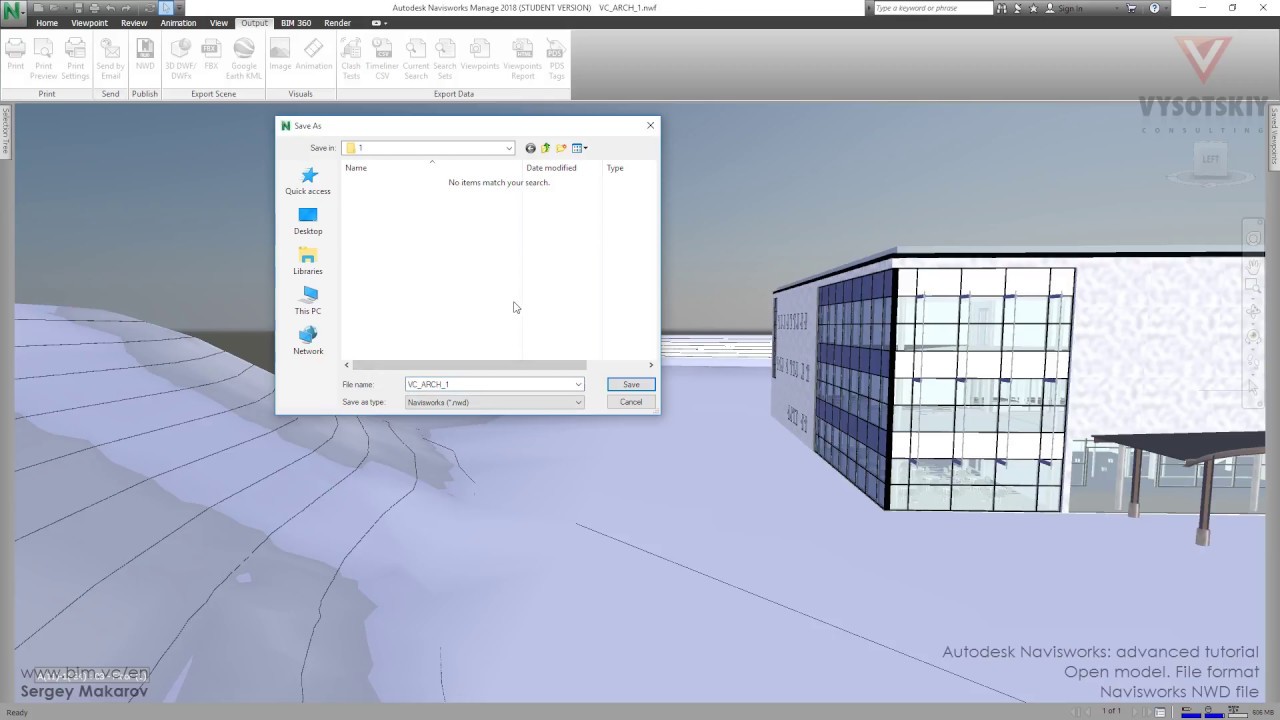Switch to the Viewpoint tab
Image resolution: width=1280 pixels, height=720 pixels.
(89, 23)
